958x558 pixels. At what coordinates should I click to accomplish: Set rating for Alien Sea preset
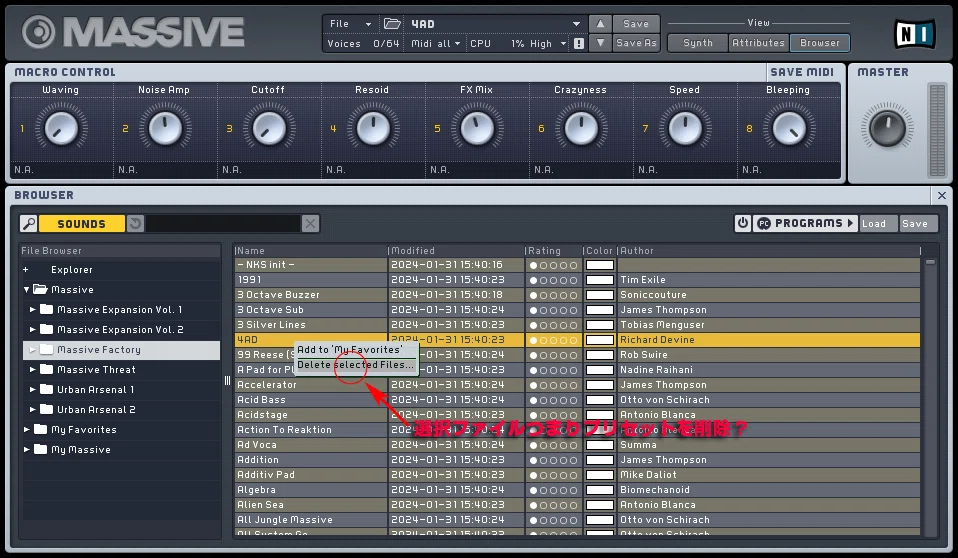553,505
